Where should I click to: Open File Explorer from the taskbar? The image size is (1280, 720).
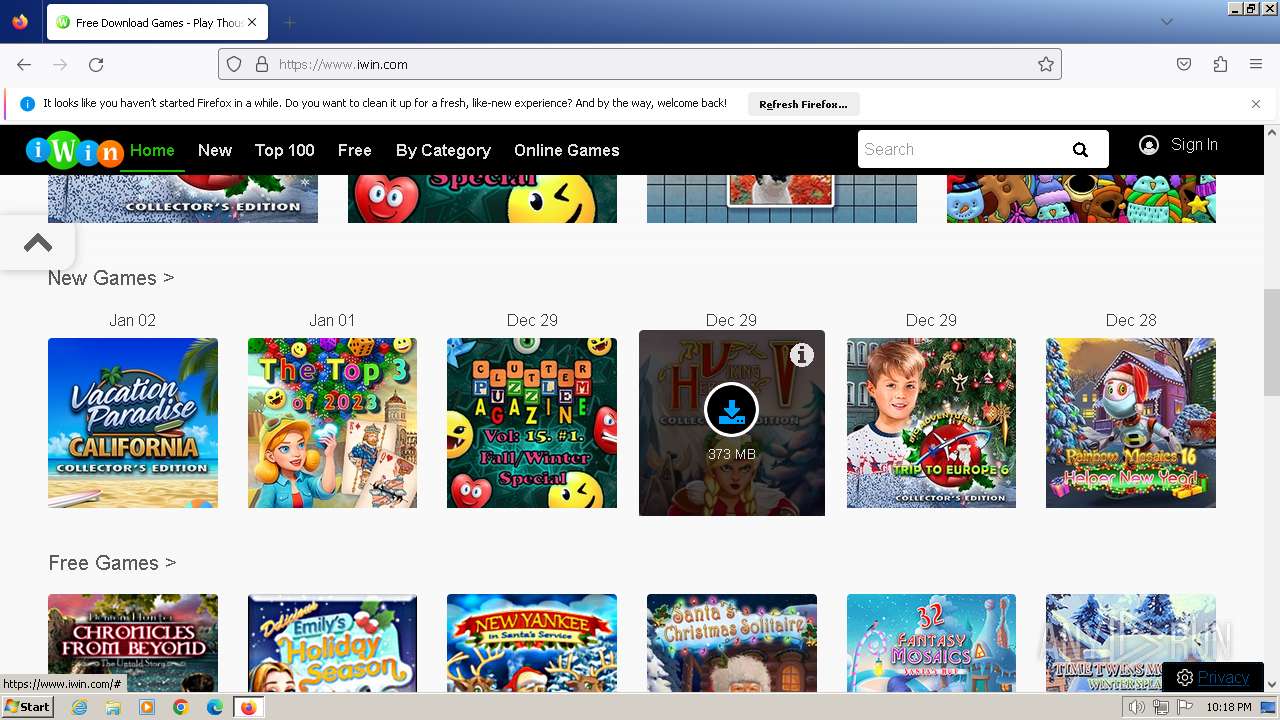[113, 707]
